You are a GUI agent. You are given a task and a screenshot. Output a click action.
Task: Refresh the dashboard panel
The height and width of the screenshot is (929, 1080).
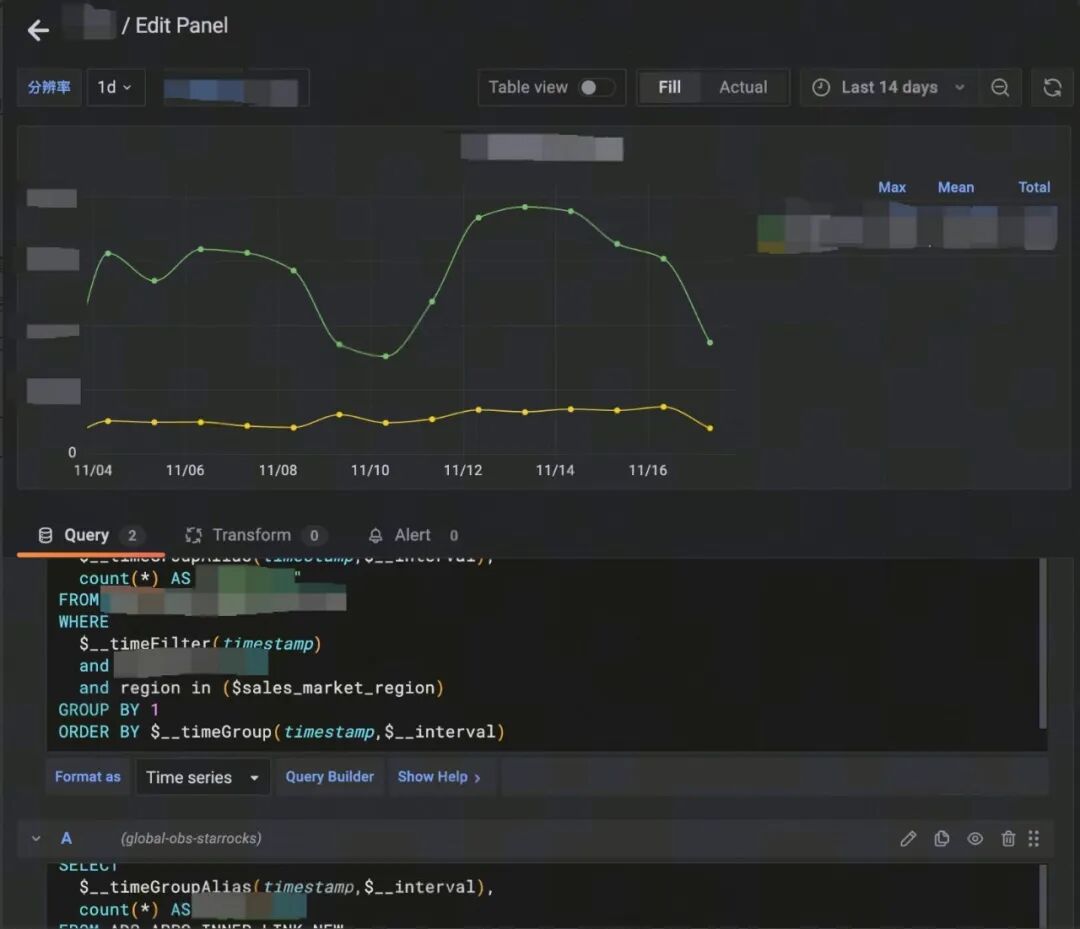point(1052,87)
